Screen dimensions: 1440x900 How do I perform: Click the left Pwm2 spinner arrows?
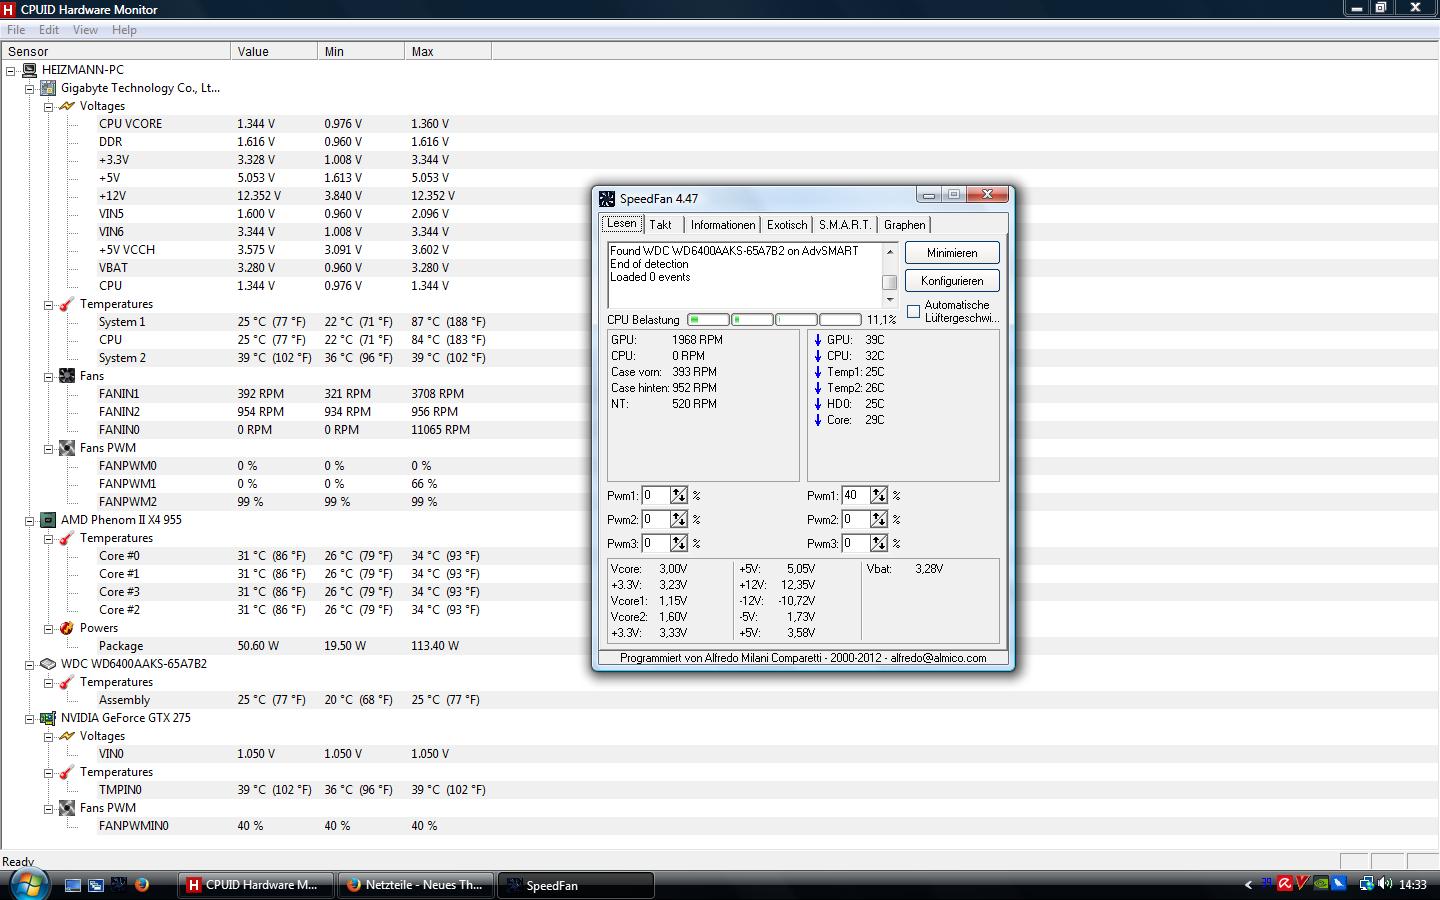pyautogui.click(x=678, y=519)
